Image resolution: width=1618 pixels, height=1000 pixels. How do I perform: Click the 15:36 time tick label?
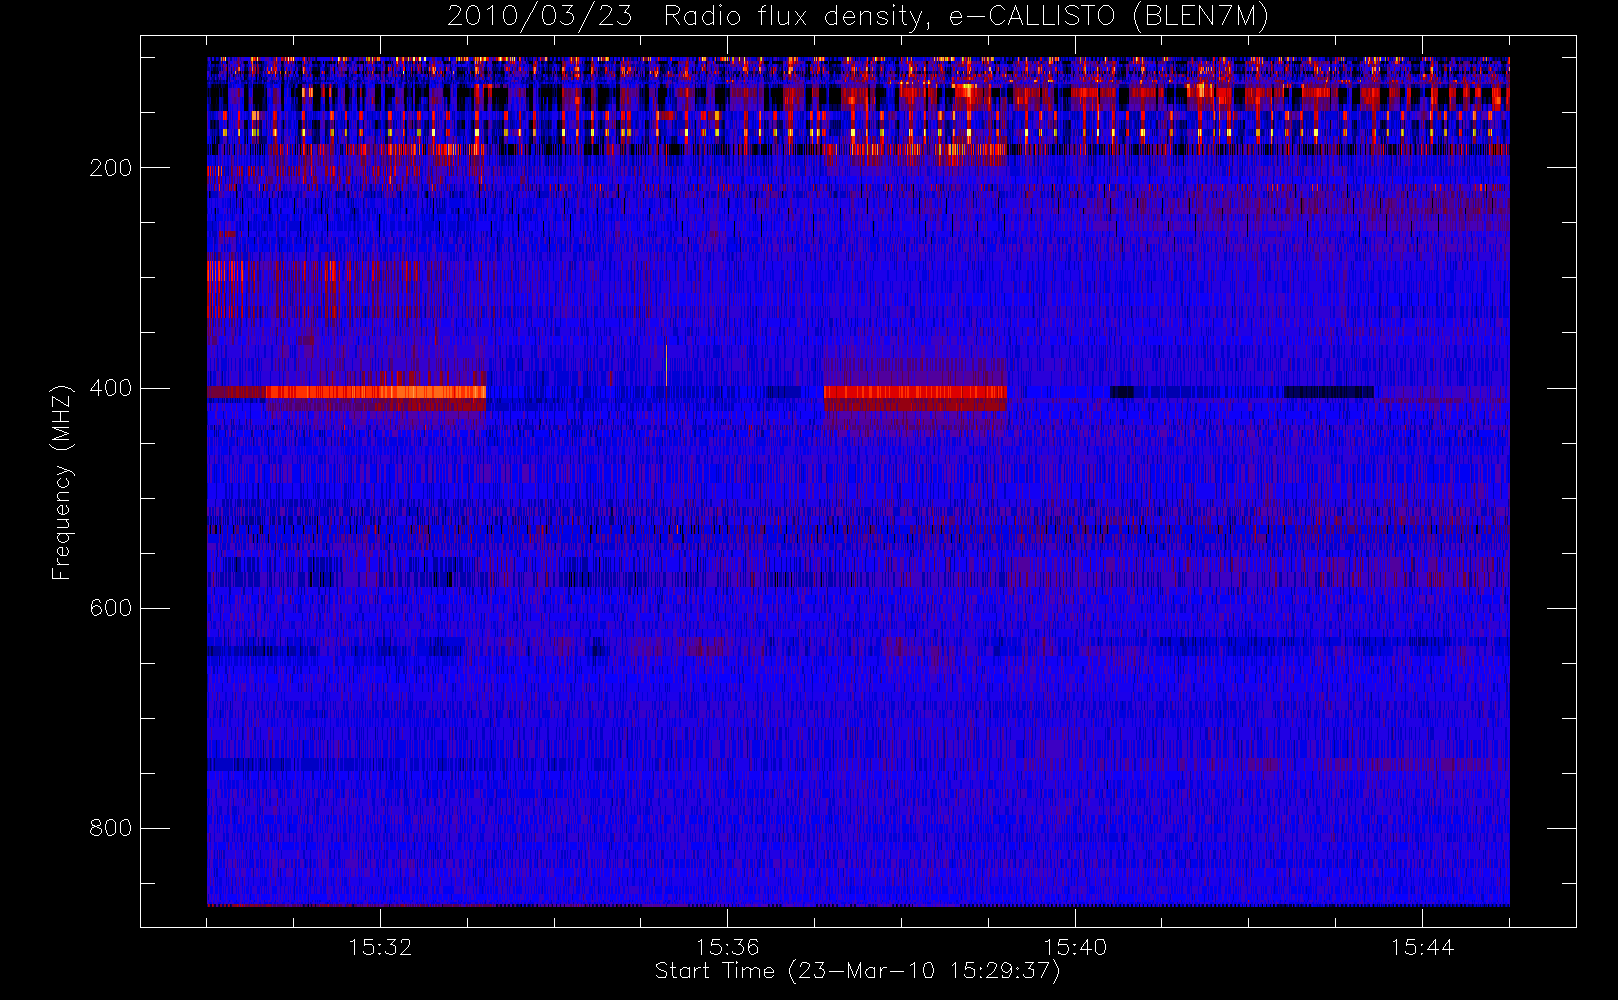727,947
